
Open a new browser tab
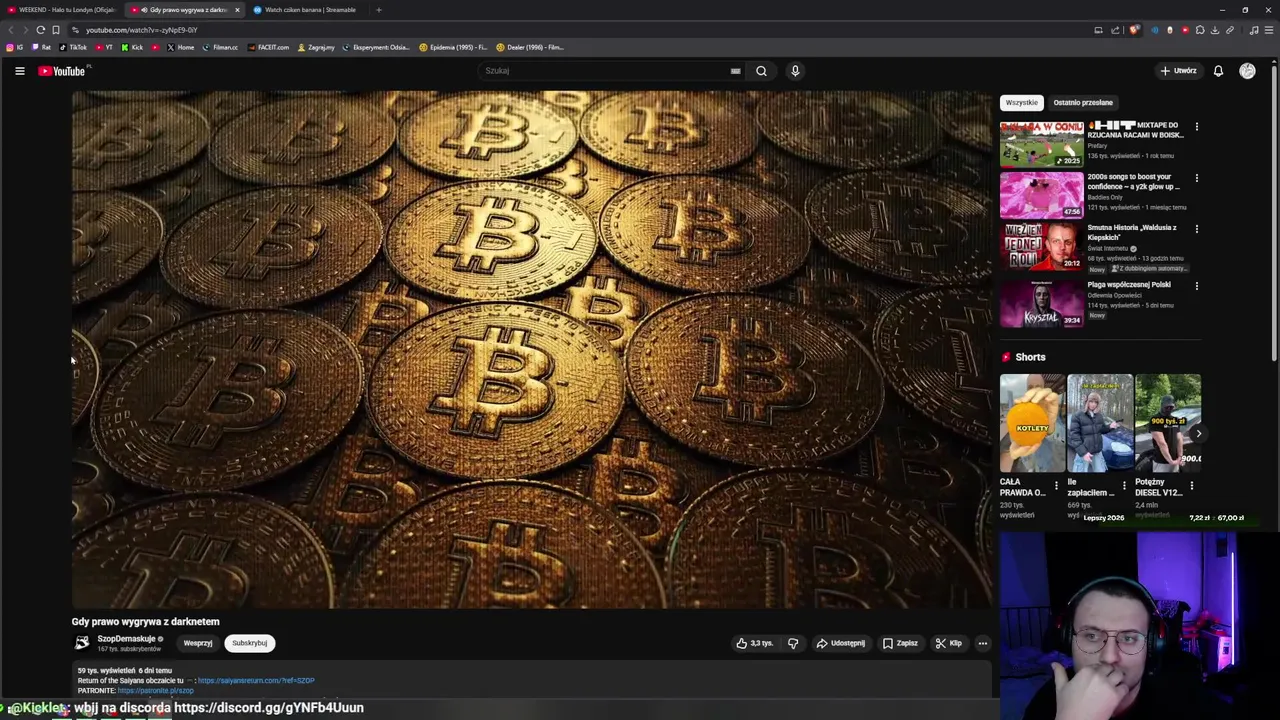(378, 10)
